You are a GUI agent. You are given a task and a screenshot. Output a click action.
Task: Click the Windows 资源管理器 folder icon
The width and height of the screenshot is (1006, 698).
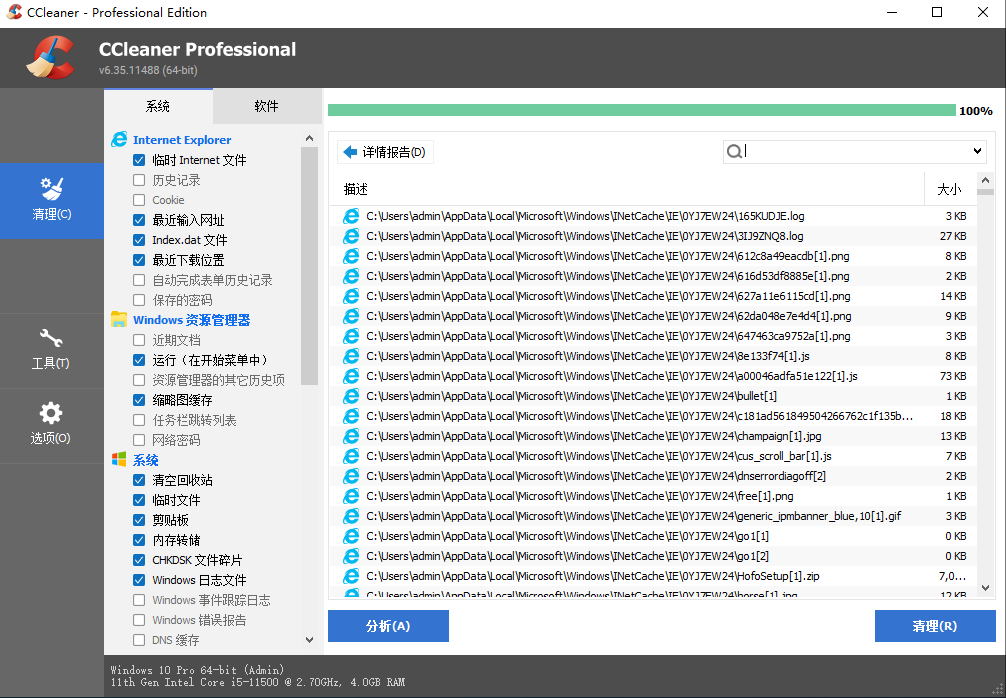click(x=119, y=319)
